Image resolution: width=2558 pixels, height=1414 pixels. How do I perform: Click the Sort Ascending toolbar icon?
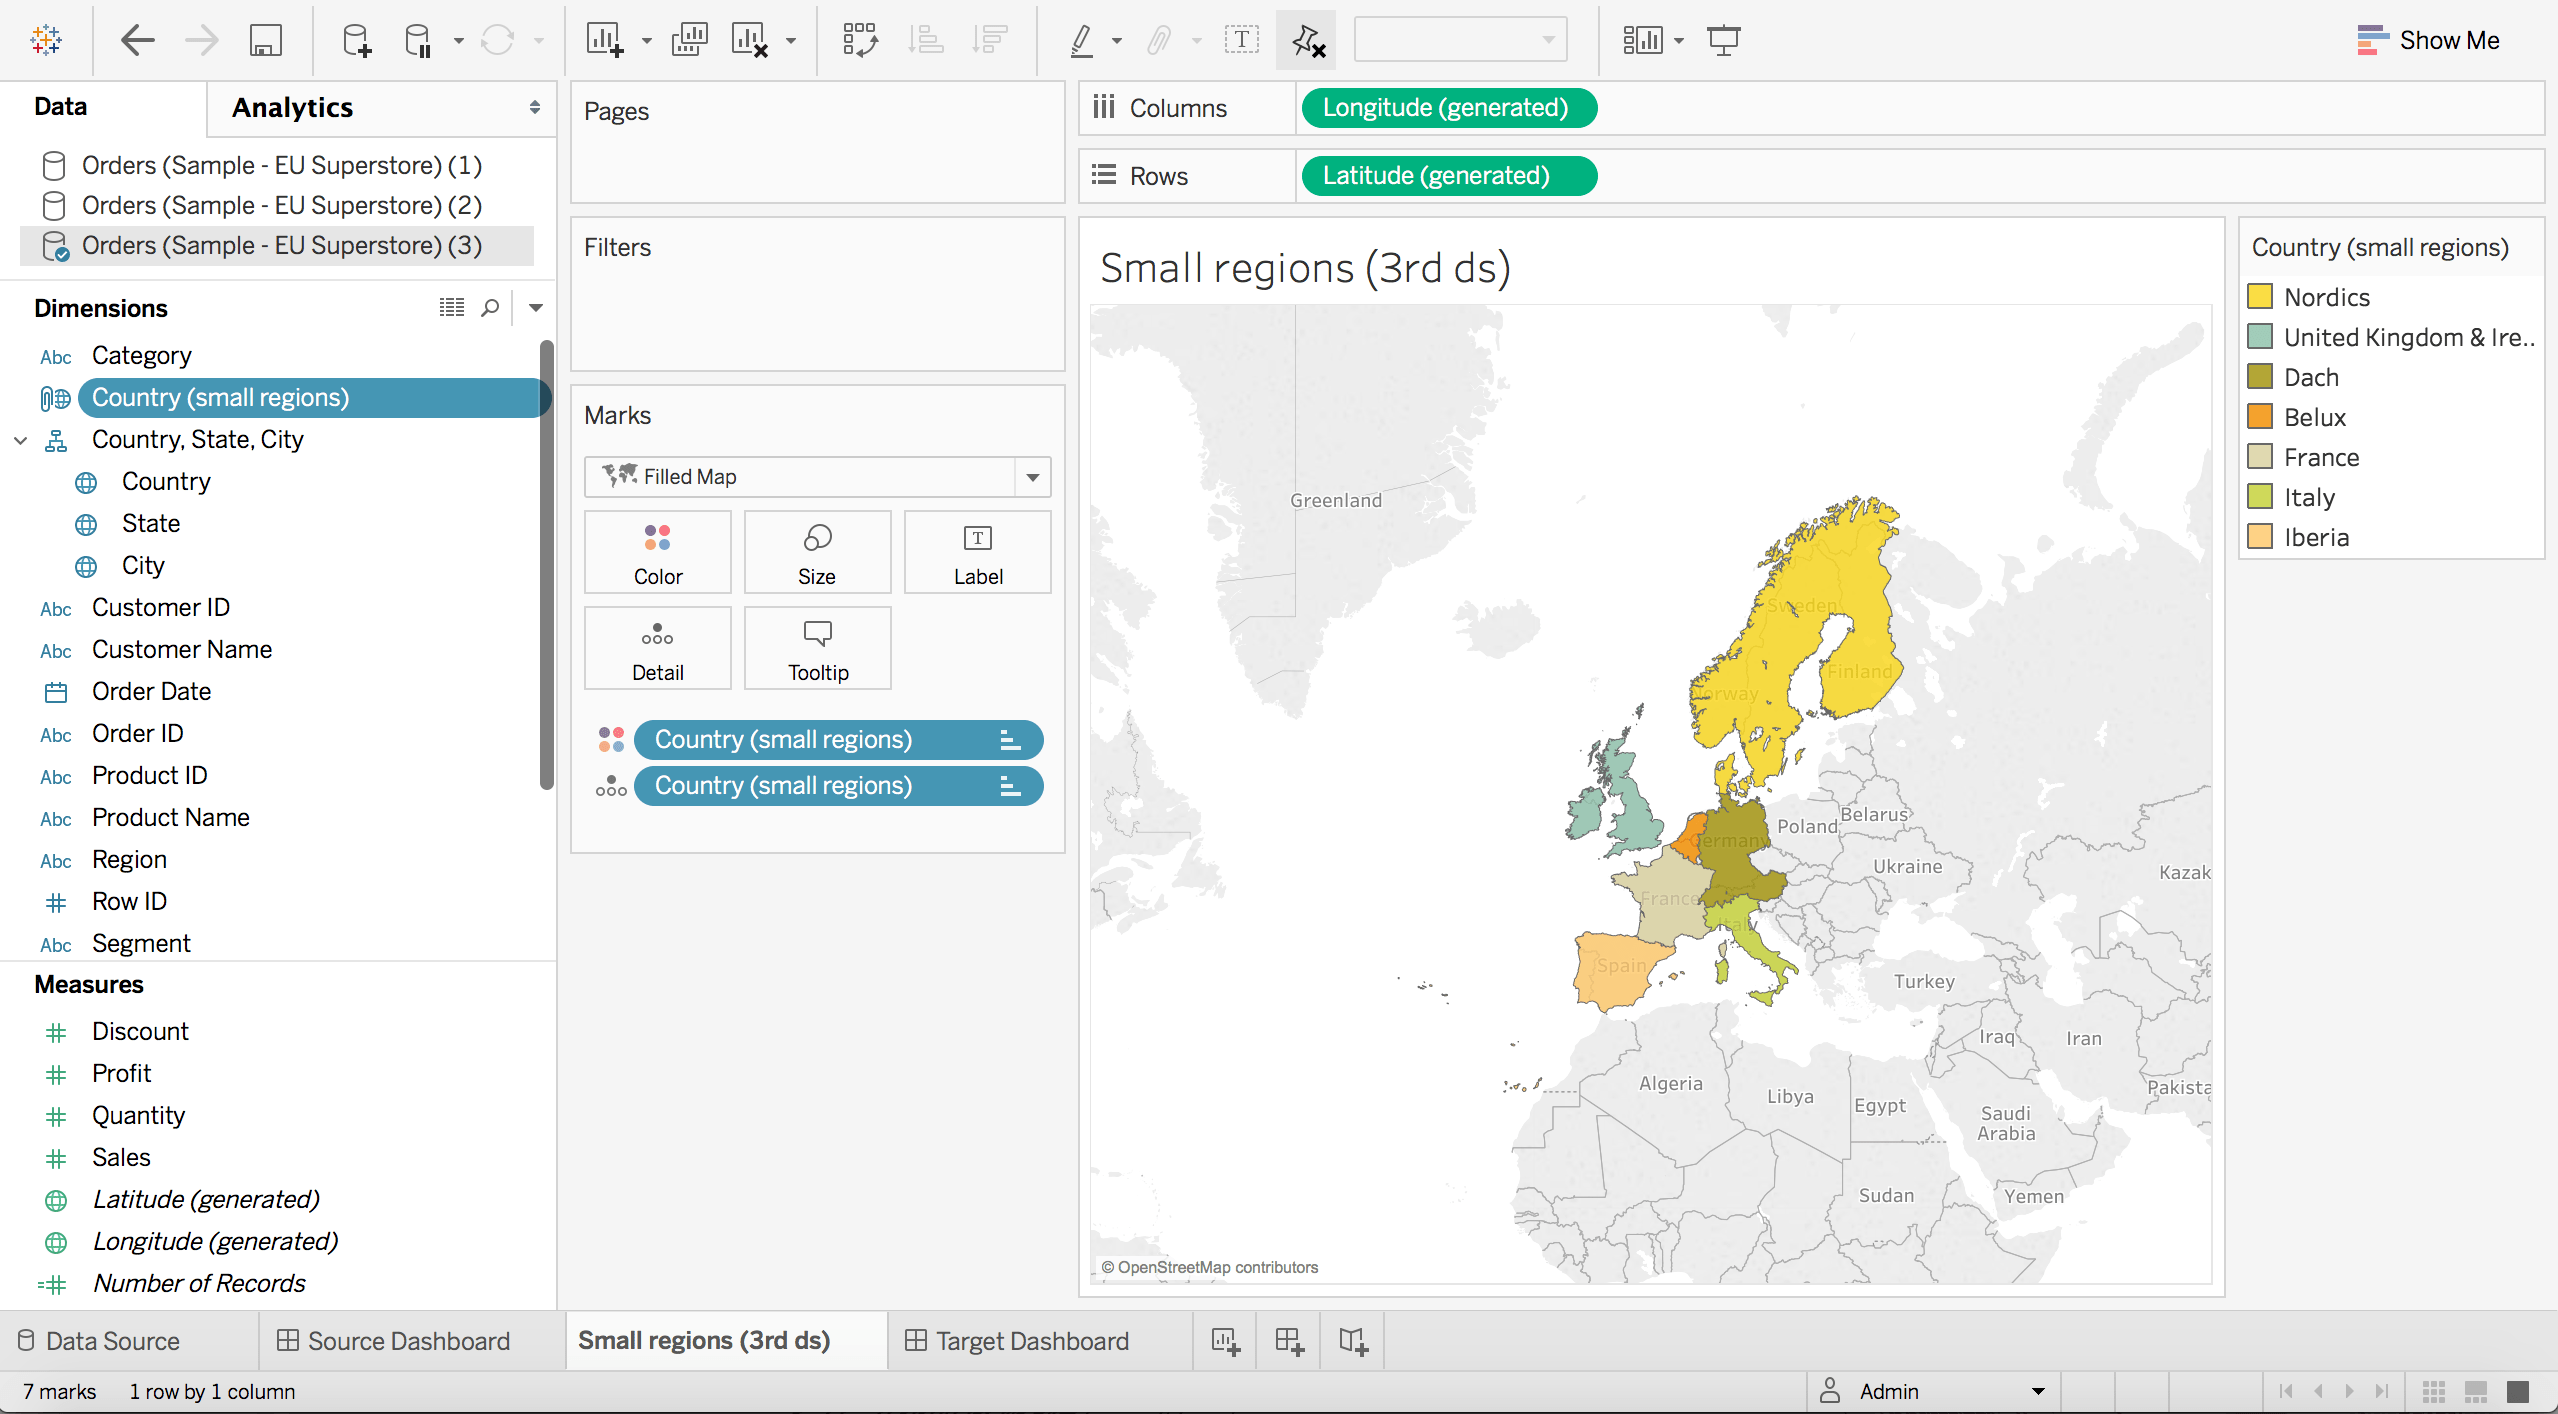925,41
